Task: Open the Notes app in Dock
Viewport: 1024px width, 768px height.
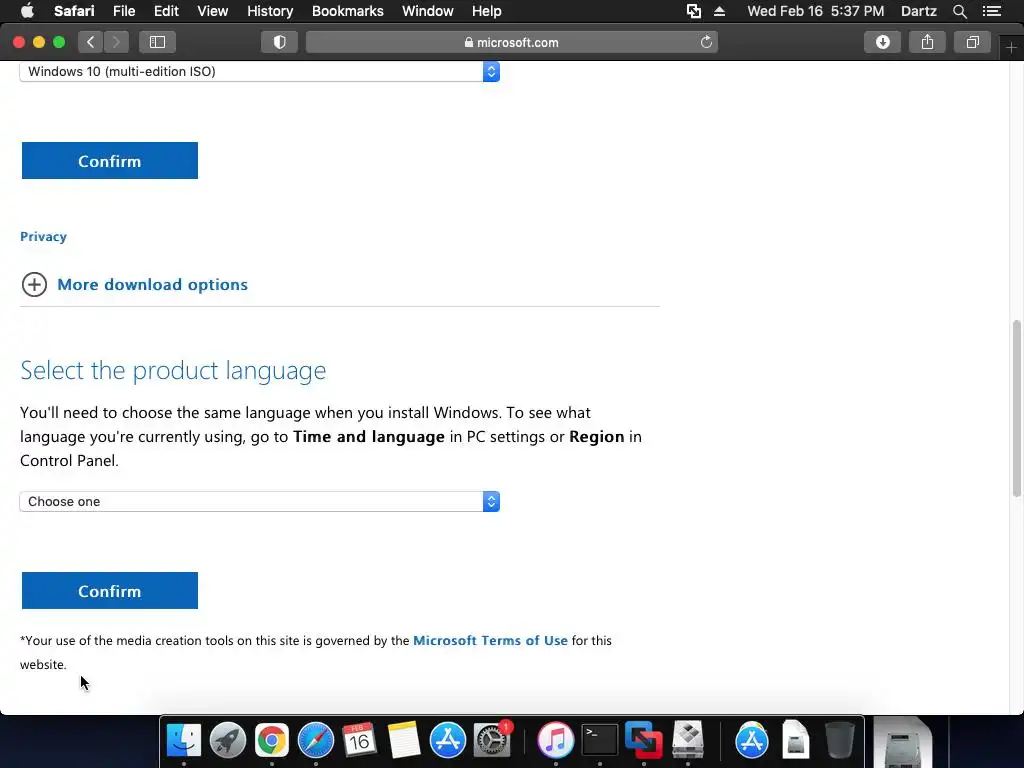Action: pos(404,741)
